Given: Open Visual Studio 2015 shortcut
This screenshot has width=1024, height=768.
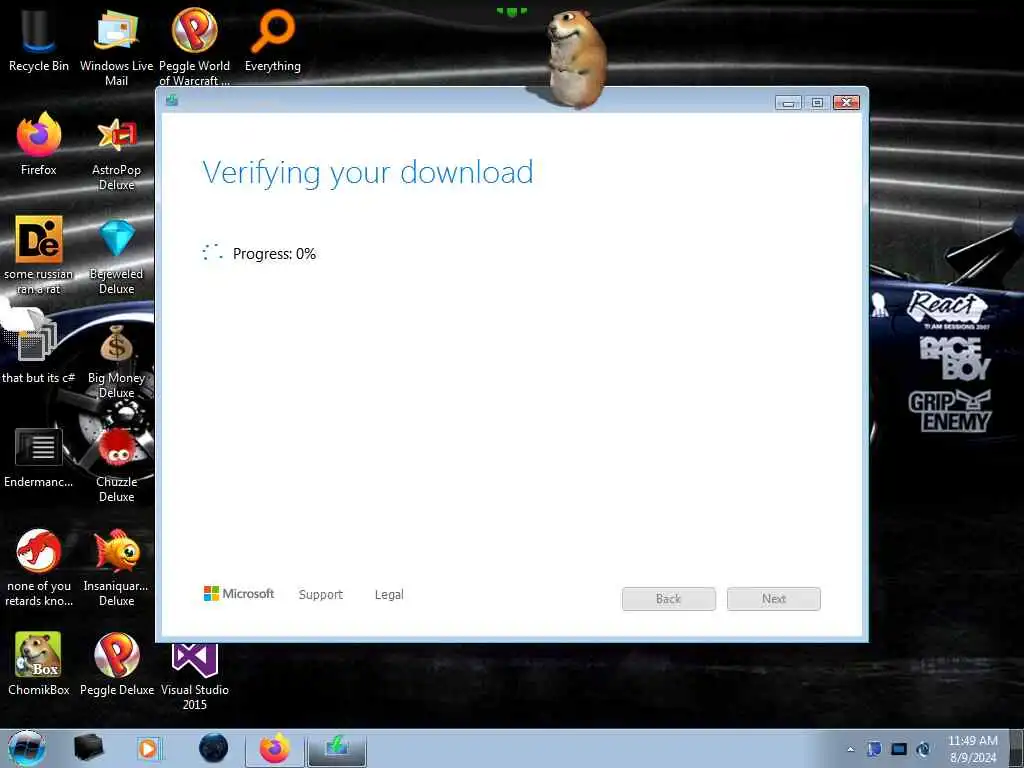Looking at the screenshot, I should [194, 673].
